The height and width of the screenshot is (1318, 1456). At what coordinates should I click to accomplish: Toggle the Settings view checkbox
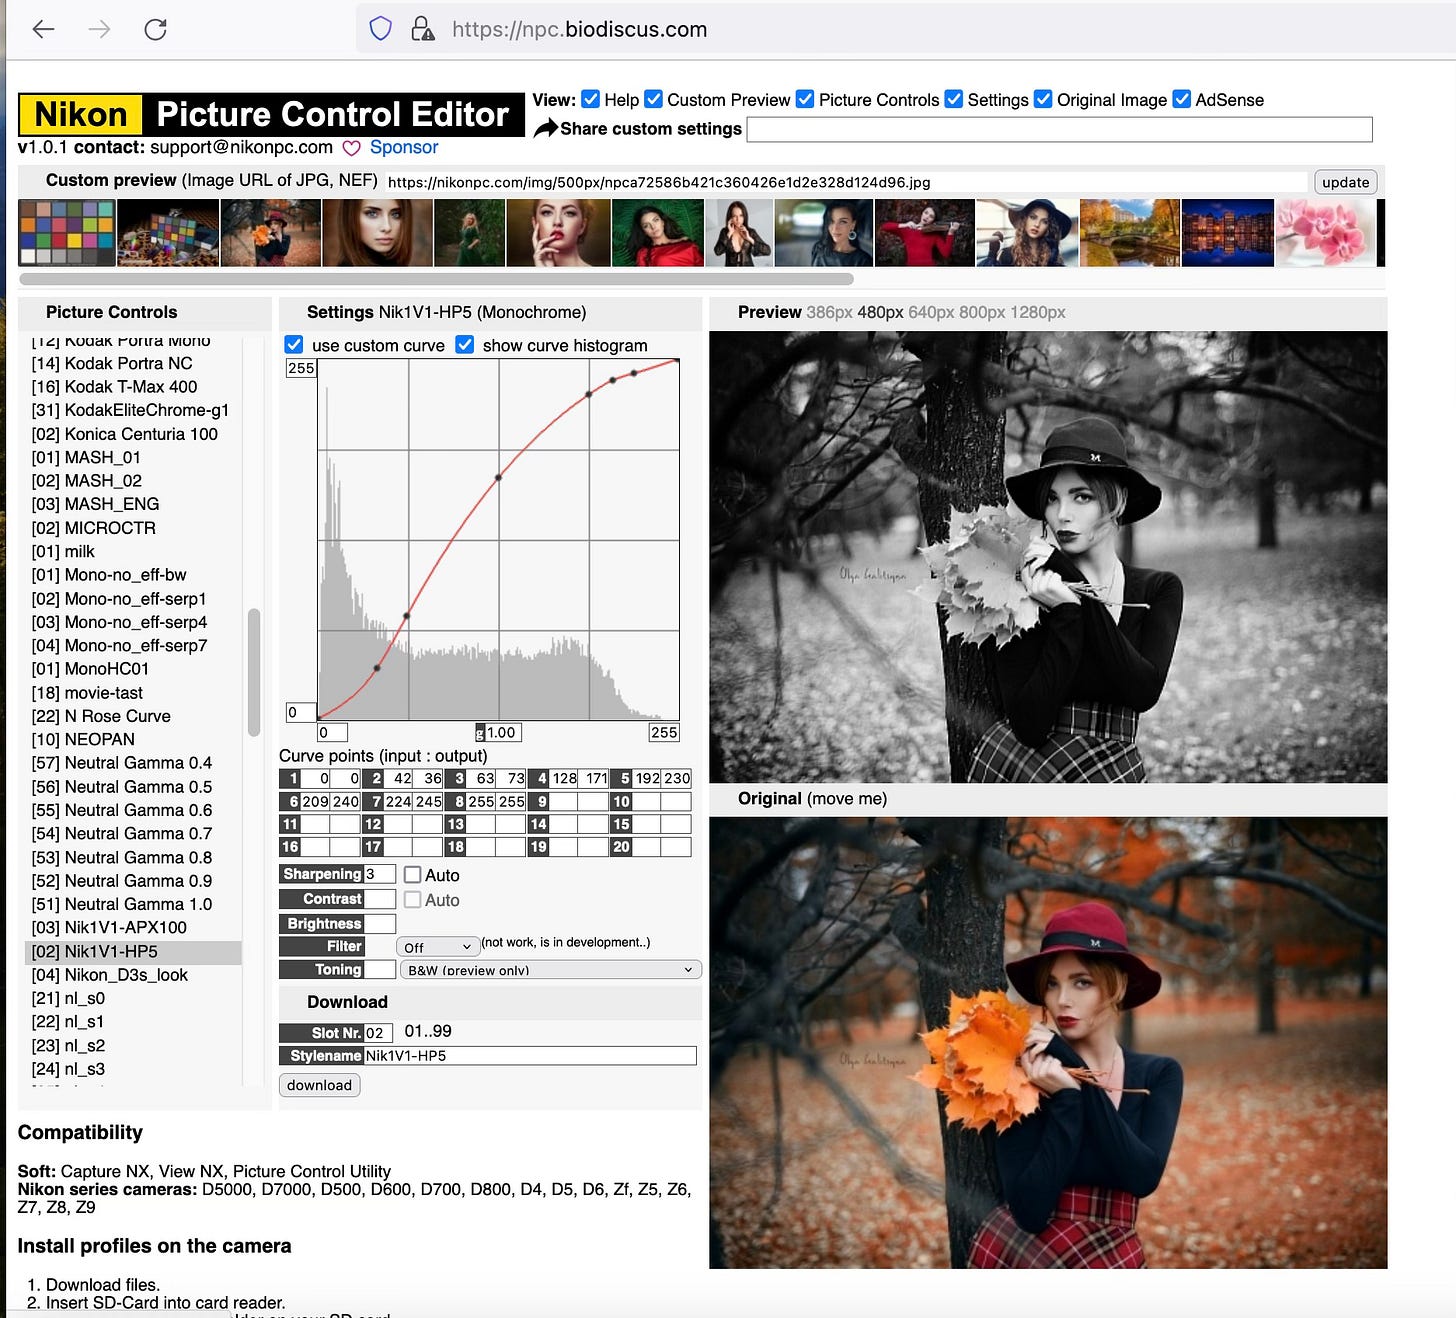[x=954, y=99]
